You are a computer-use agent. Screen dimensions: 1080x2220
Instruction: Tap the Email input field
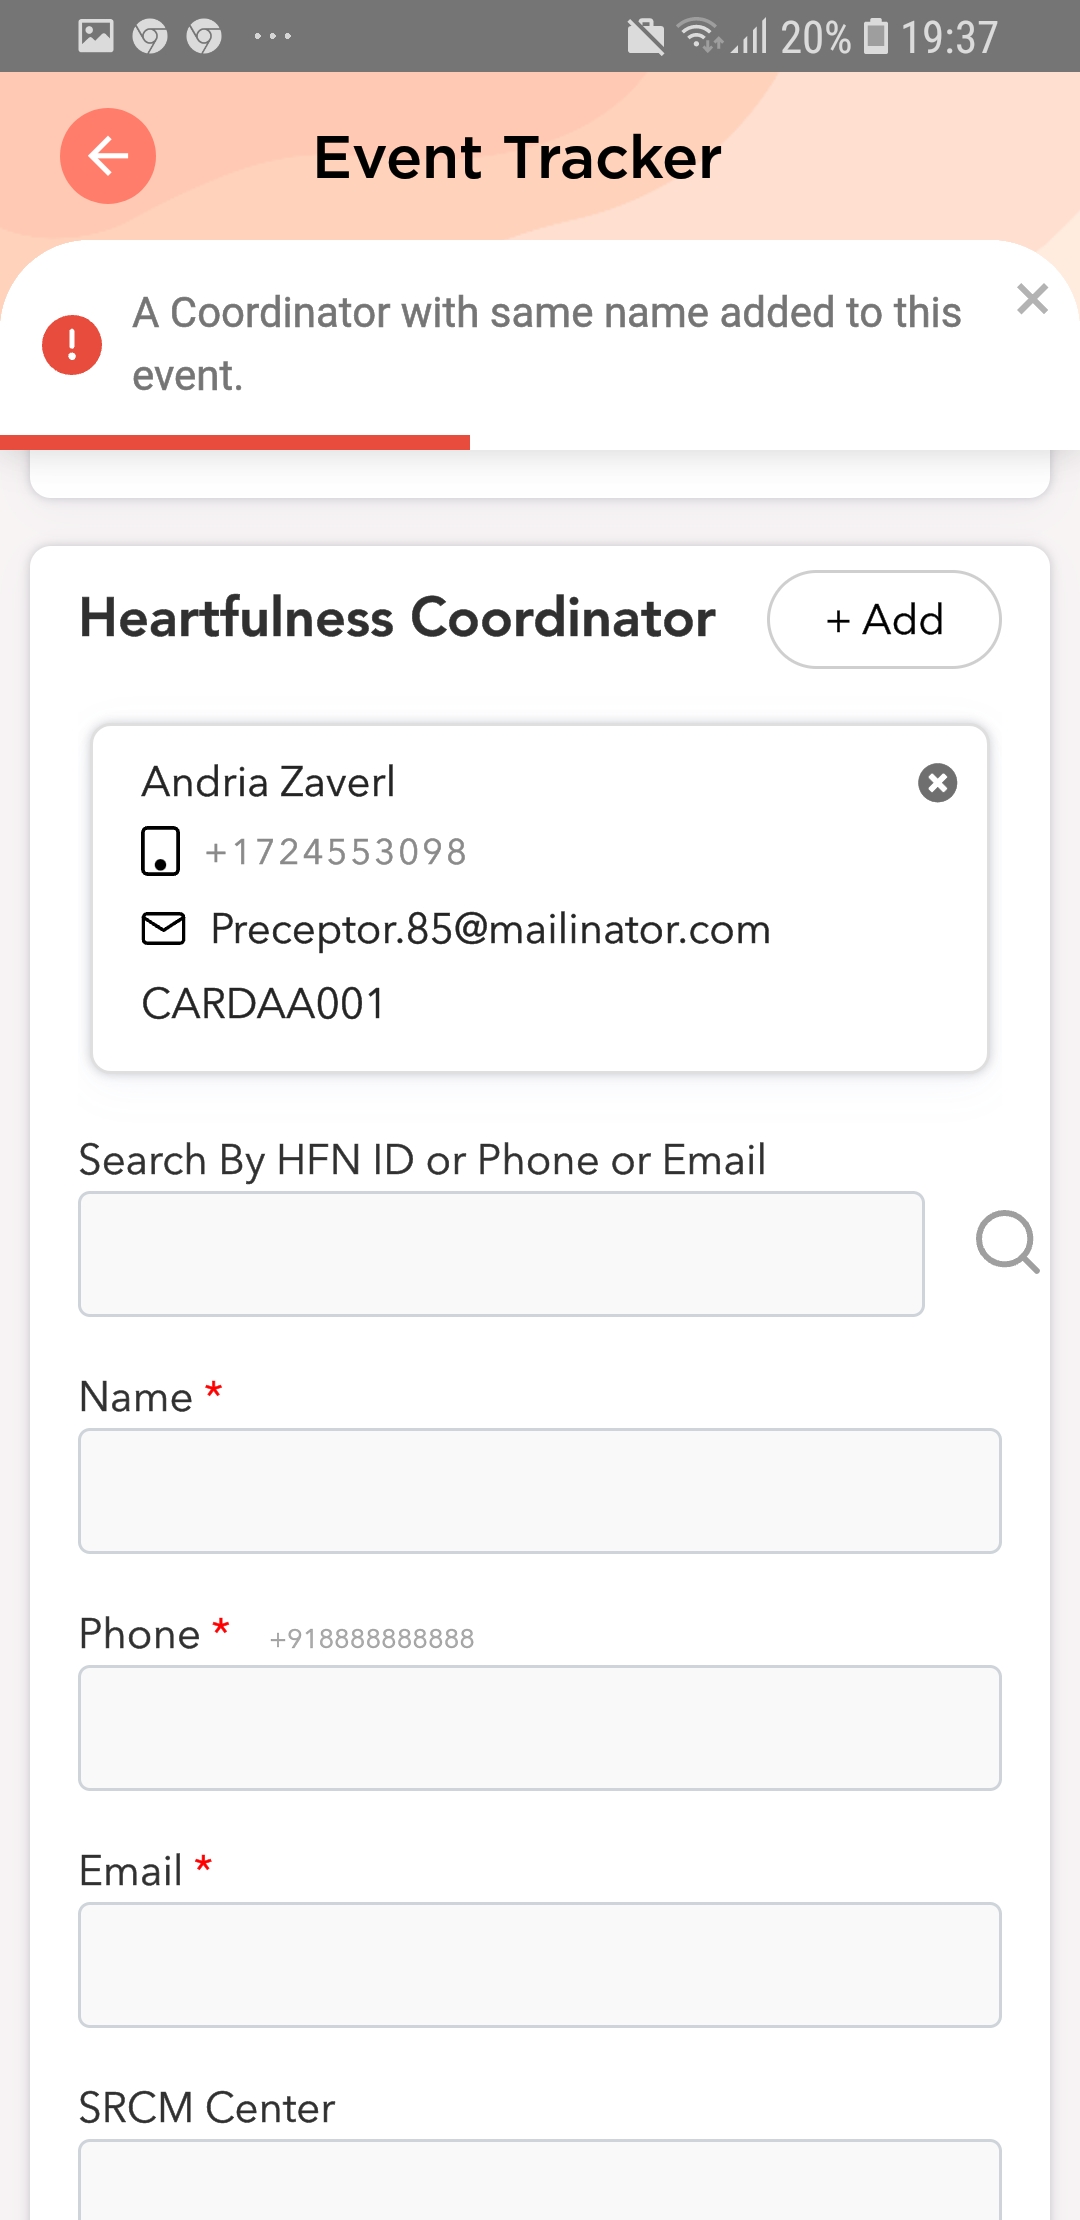point(540,1965)
